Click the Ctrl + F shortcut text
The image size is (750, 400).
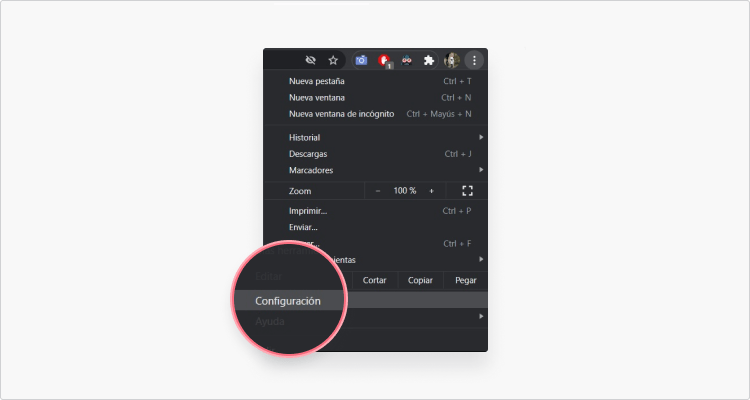pos(457,244)
